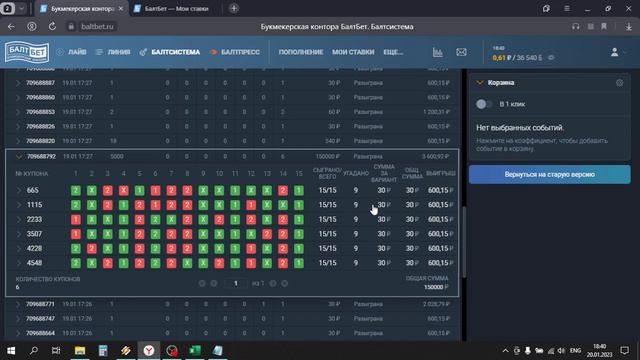Image resolution: width=640 pixels, height=360 pixels.
Task: Open the BaltBet logo home link
Action: click(x=27, y=52)
